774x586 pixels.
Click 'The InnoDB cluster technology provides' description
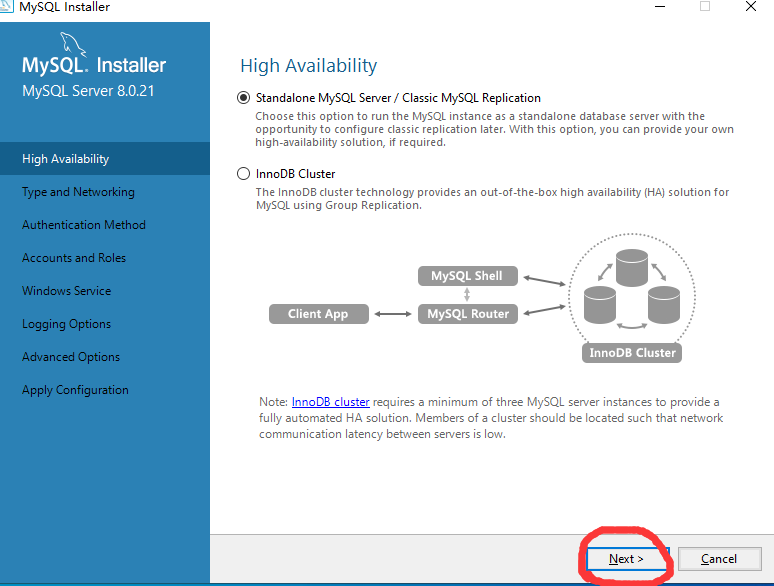[x=492, y=198]
